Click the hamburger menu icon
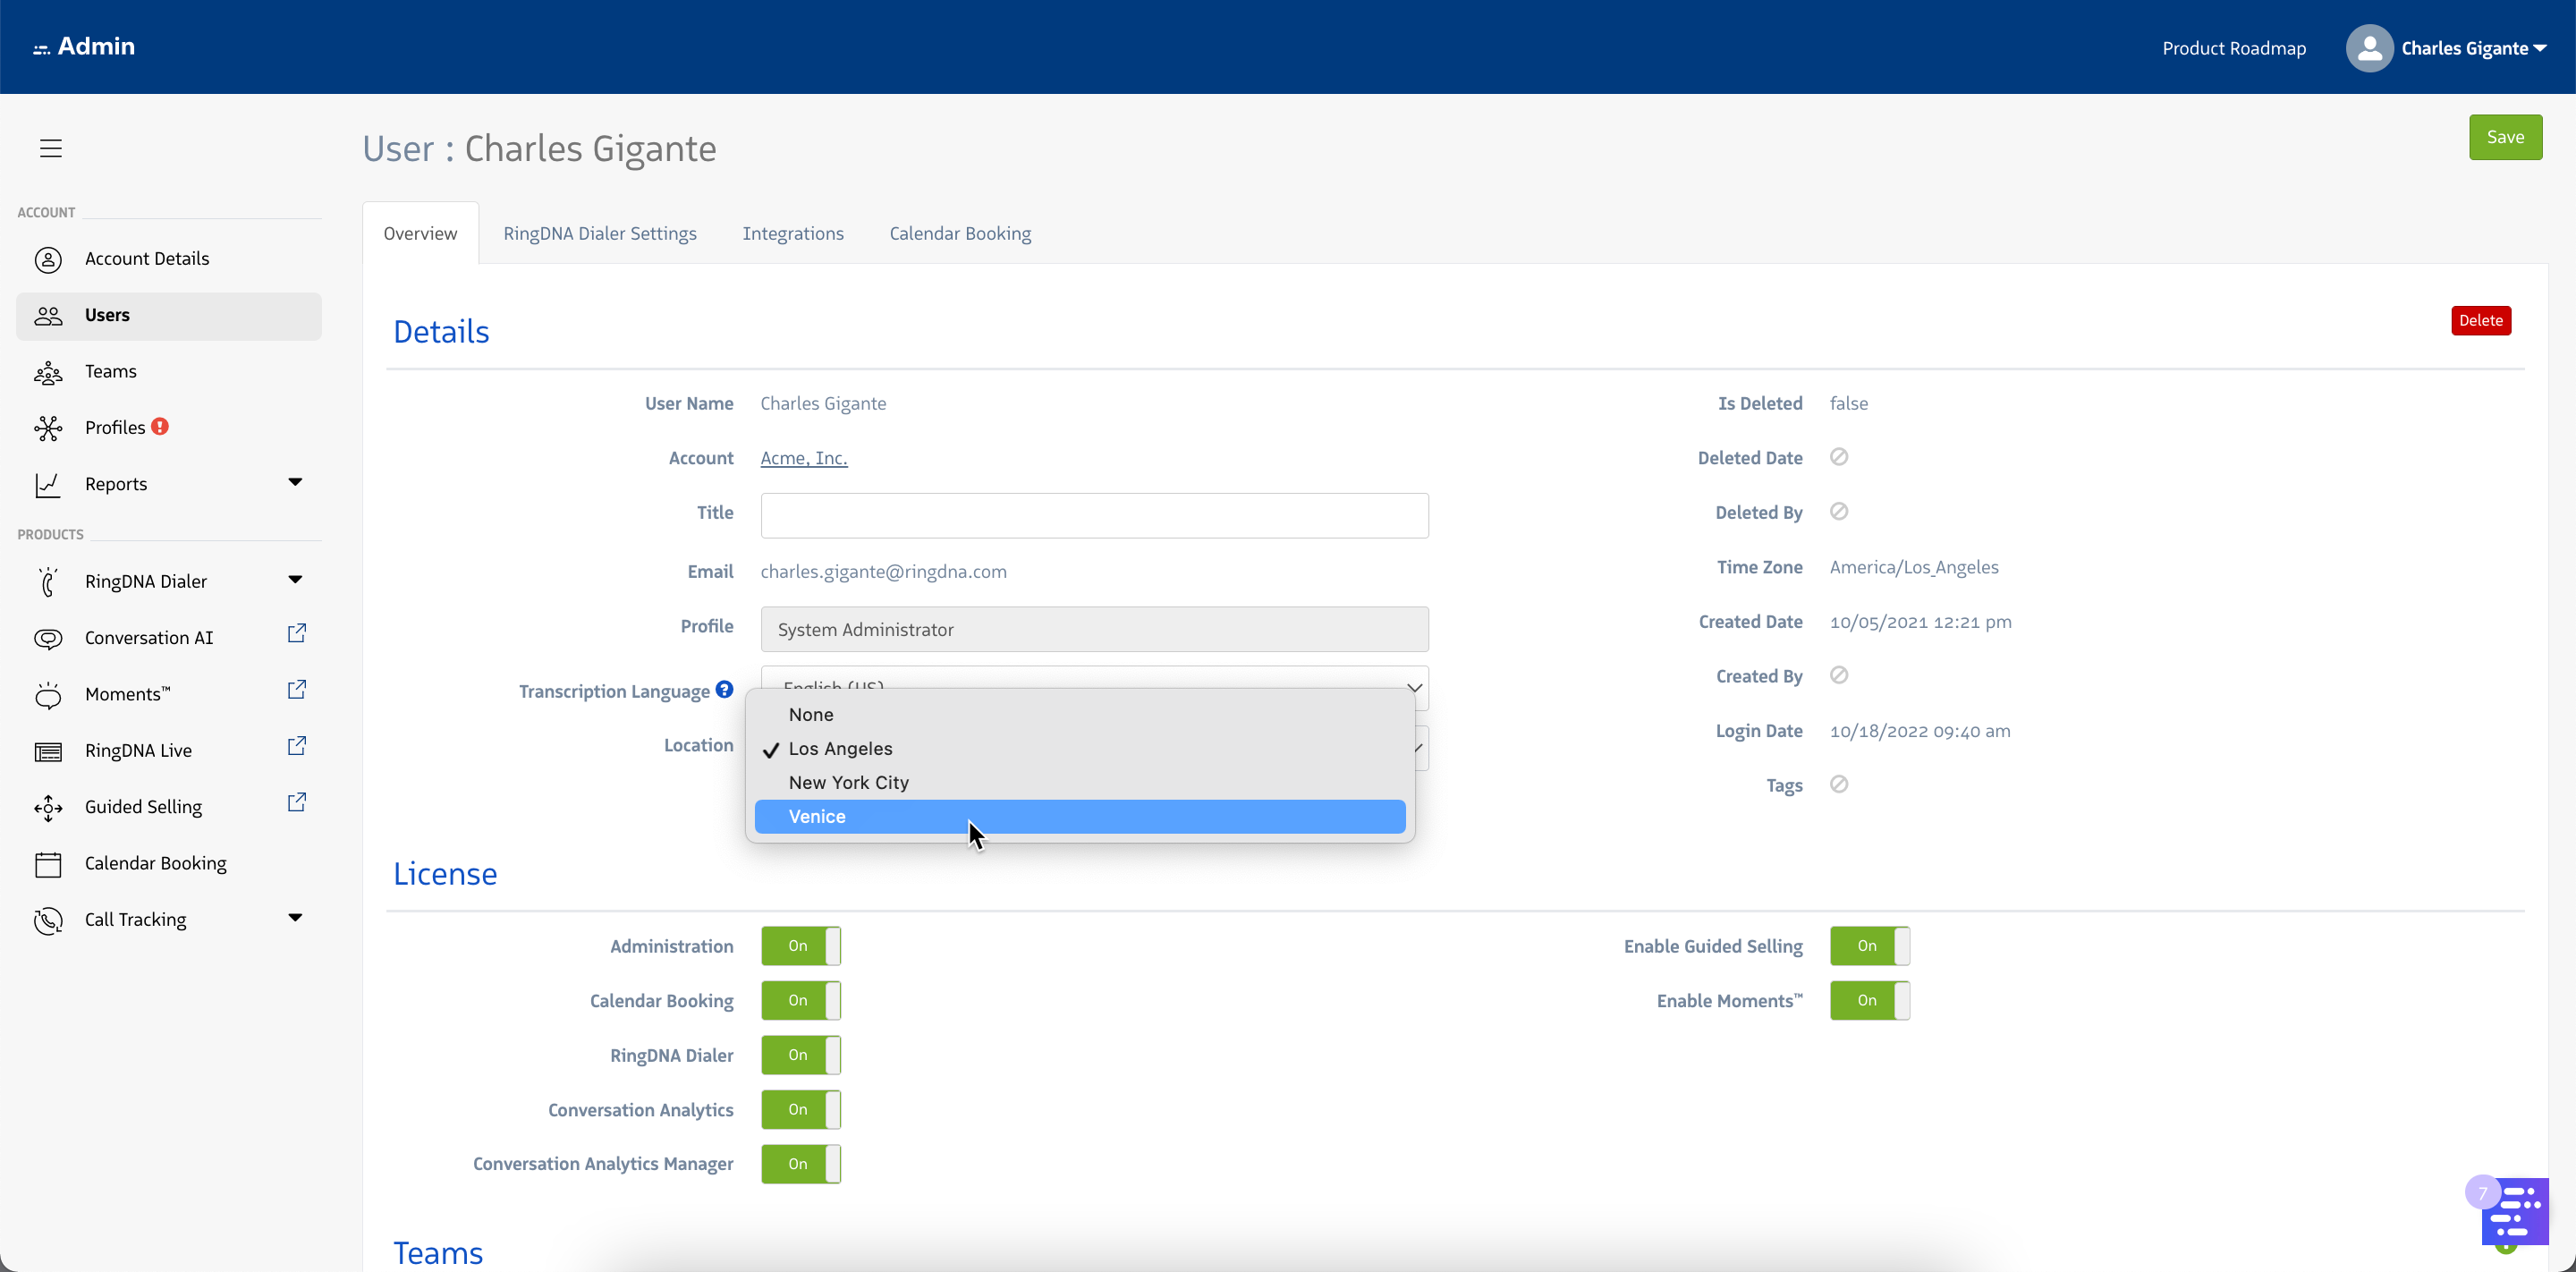This screenshot has width=2576, height=1272. (51, 148)
